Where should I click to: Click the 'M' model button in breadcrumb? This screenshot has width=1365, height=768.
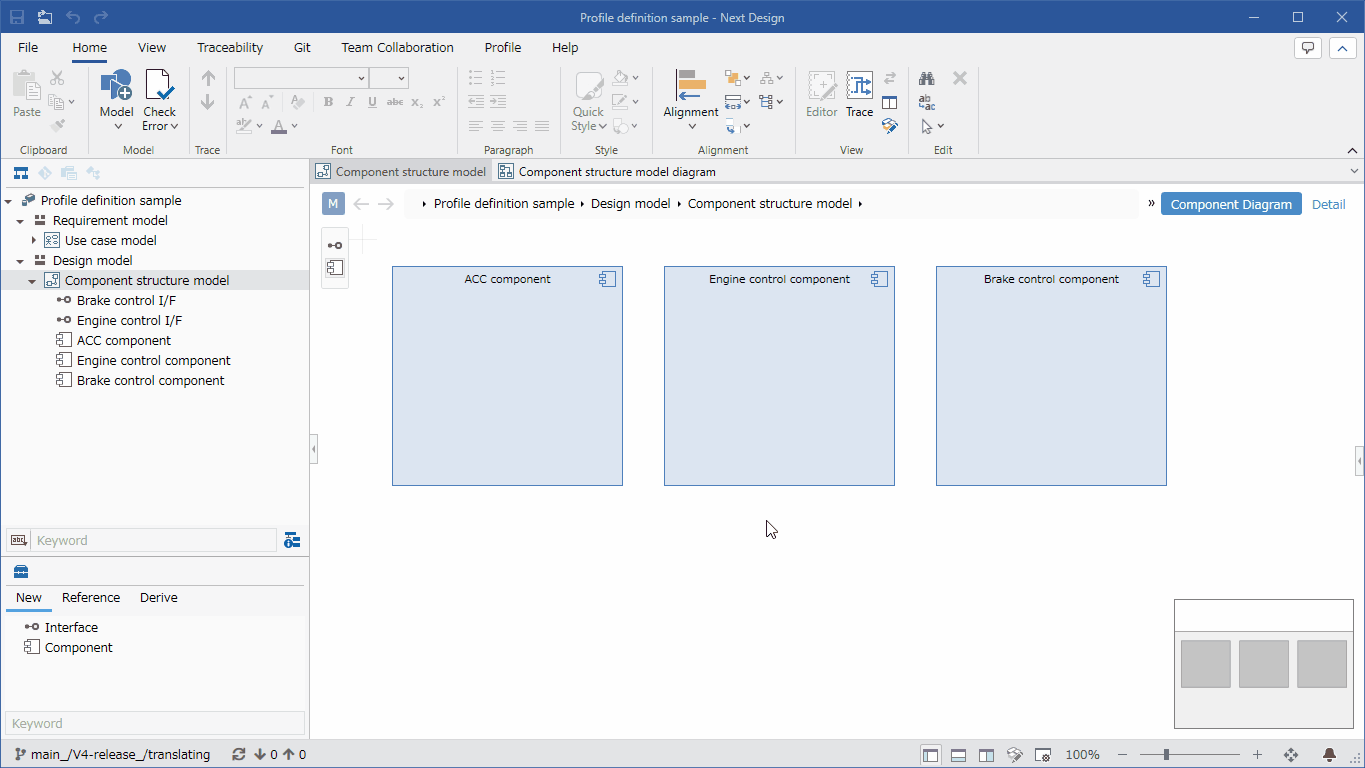[334, 204]
